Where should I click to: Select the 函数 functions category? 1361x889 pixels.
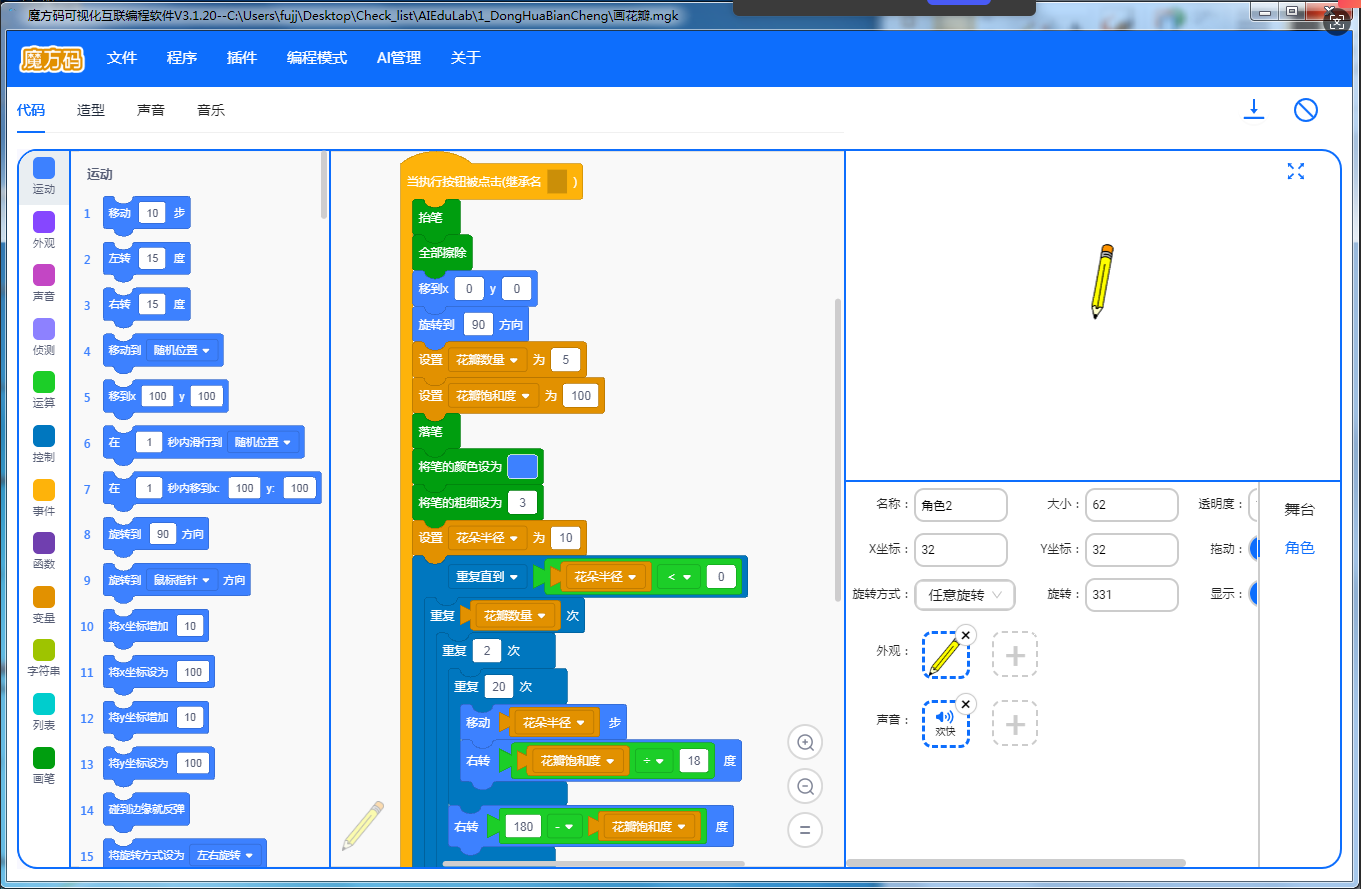coord(44,551)
